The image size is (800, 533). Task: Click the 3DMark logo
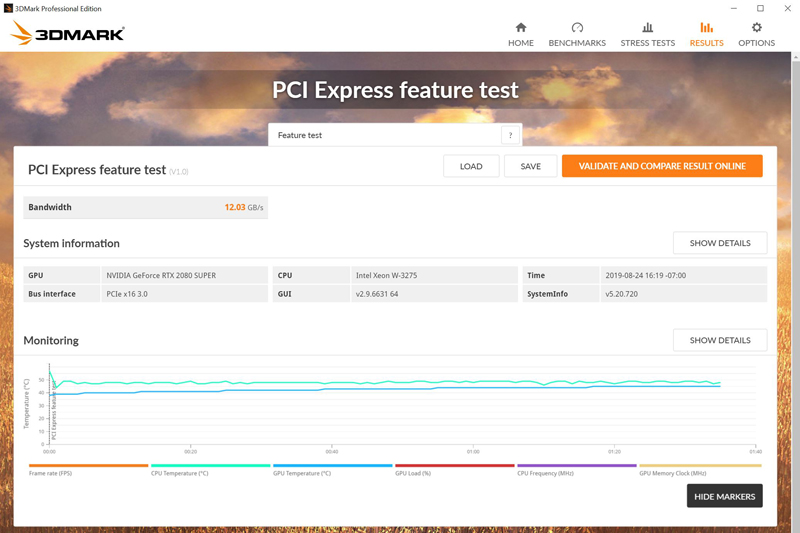tap(68, 34)
